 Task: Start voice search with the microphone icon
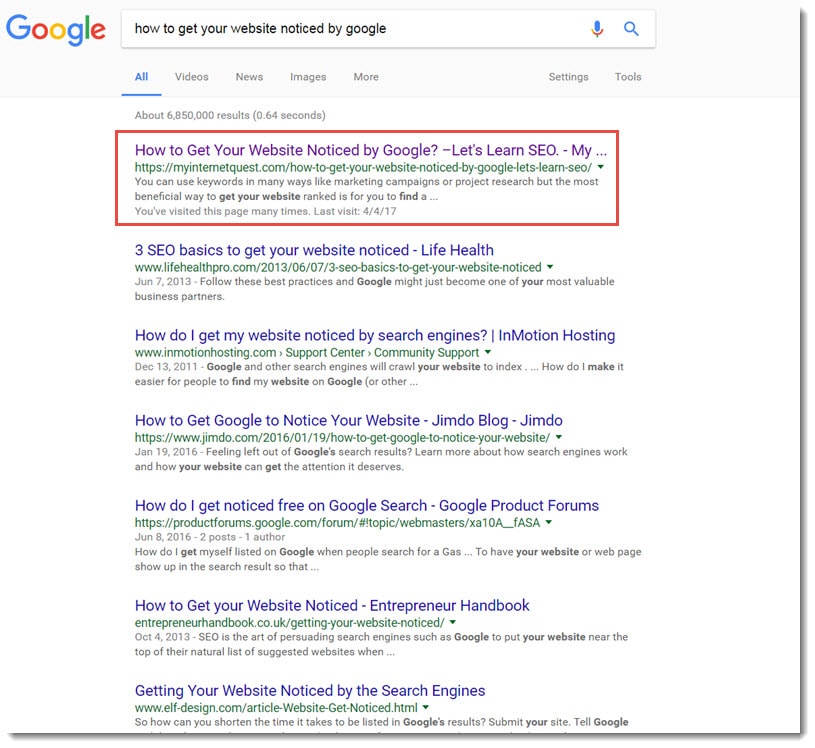597,29
